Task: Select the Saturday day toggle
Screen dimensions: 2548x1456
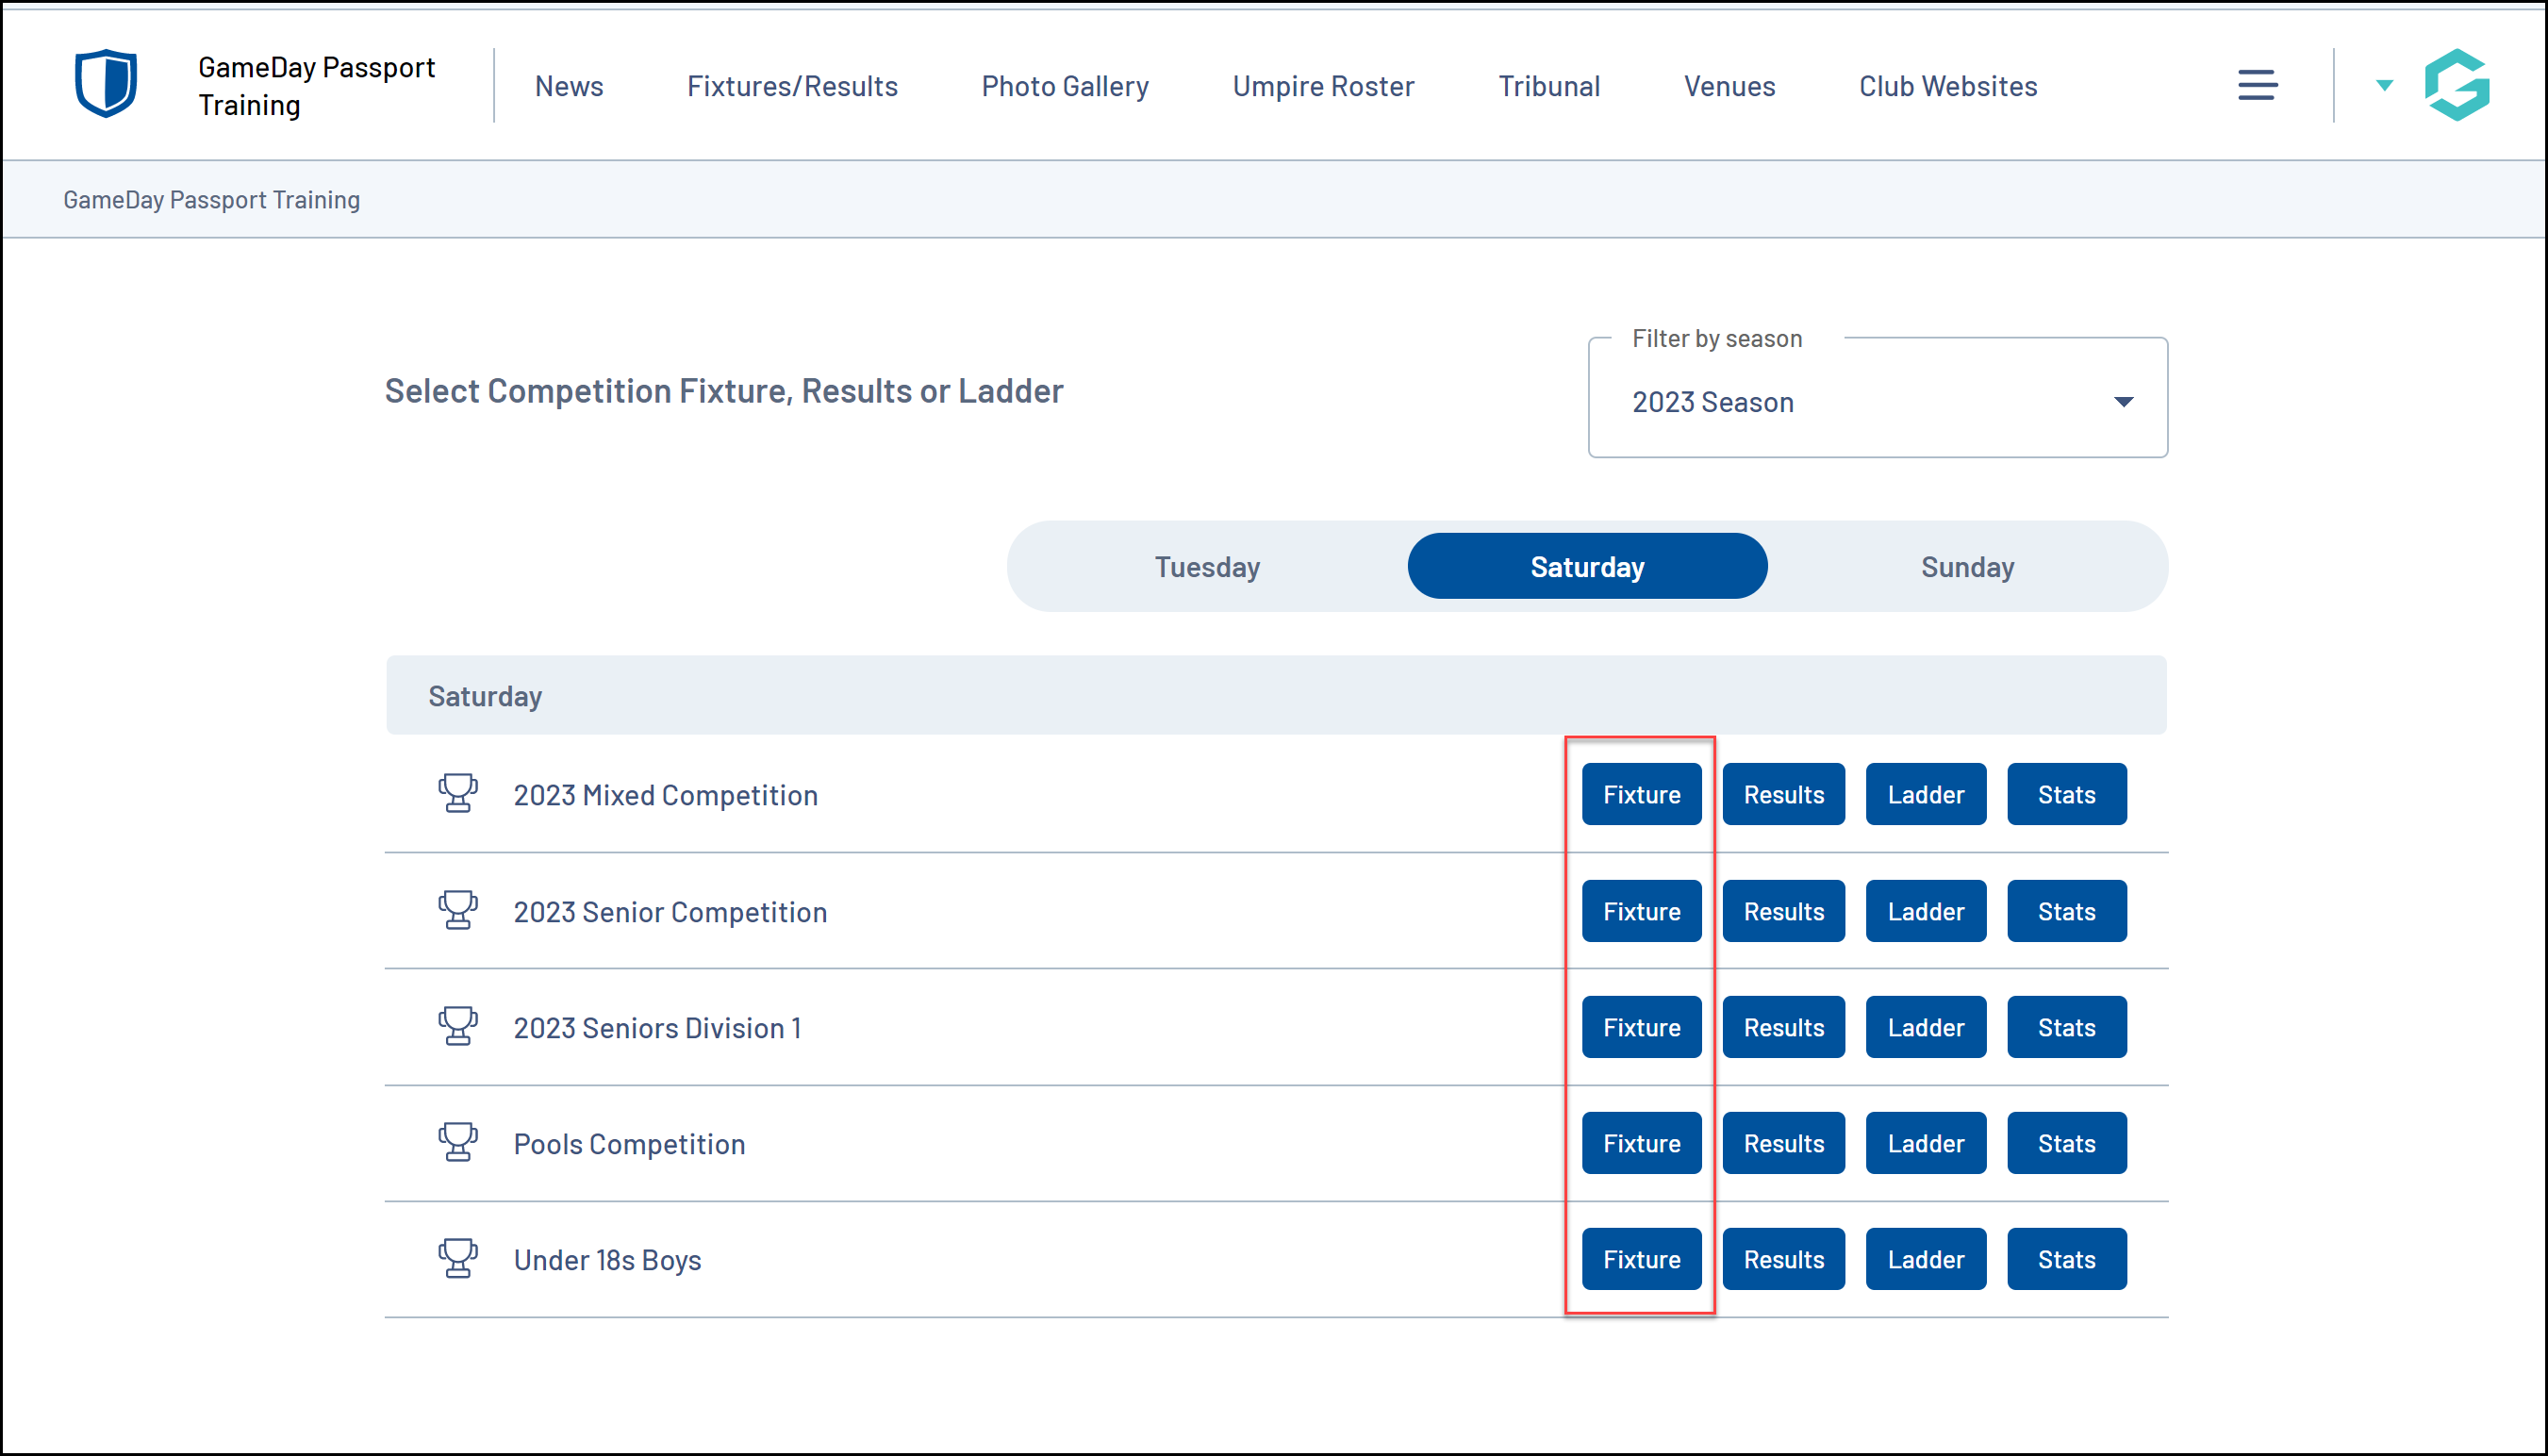Action: point(1587,567)
